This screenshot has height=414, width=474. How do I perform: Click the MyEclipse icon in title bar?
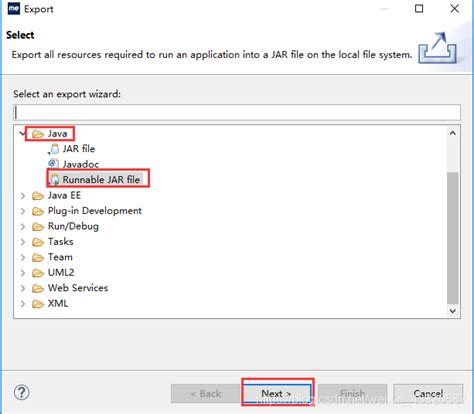tap(14, 8)
